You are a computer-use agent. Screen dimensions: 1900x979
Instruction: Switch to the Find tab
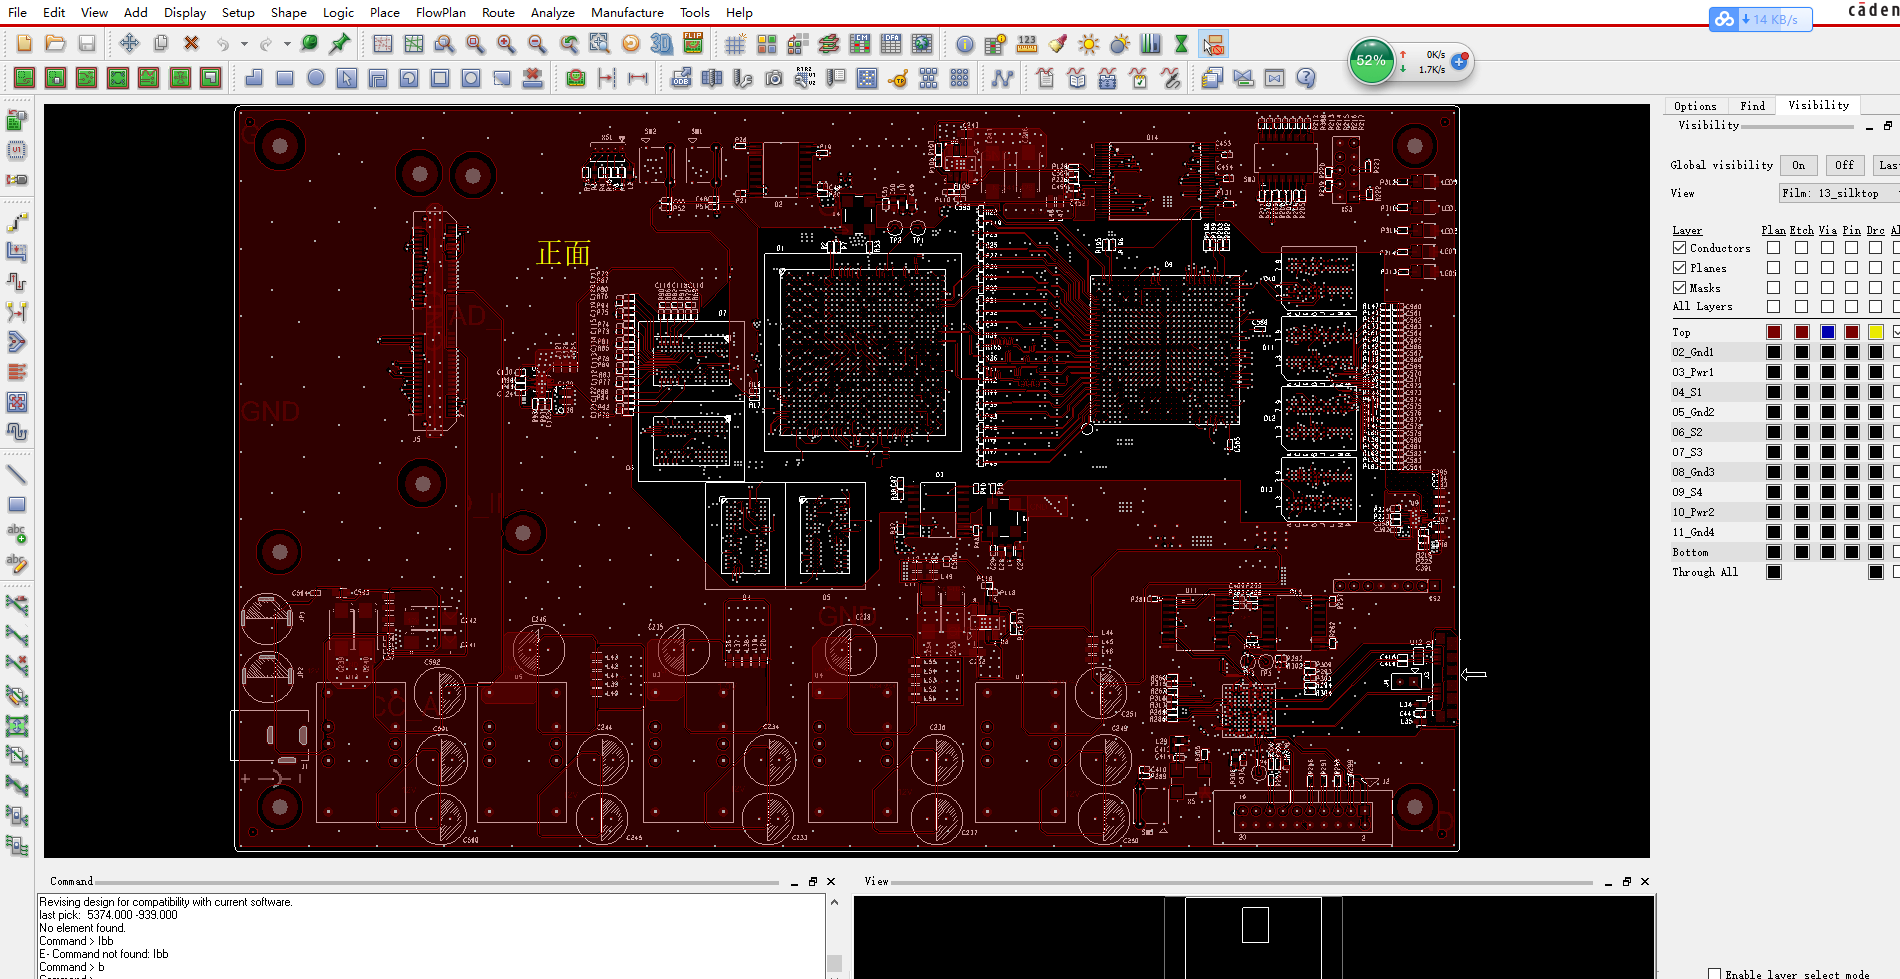pyautogui.click(x=1752, y=106)
